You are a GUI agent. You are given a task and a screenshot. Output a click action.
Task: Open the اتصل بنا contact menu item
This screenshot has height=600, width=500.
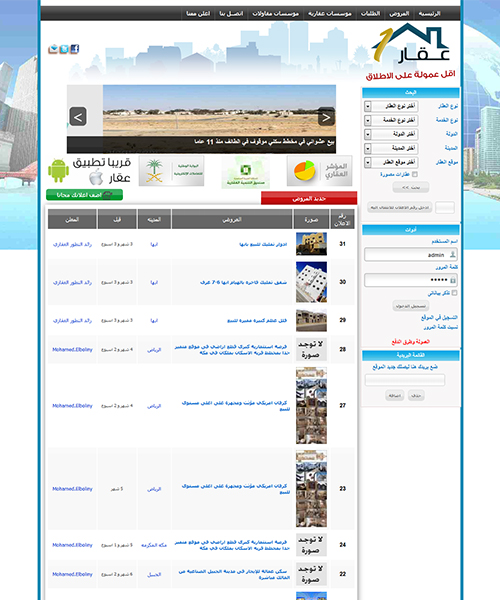click(x=231, y=14)
